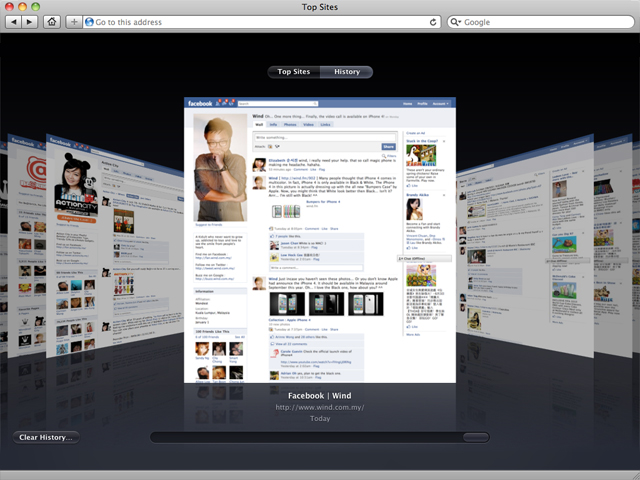Click the Clear History button
This screenshot has width=640, height=480.
46,437
